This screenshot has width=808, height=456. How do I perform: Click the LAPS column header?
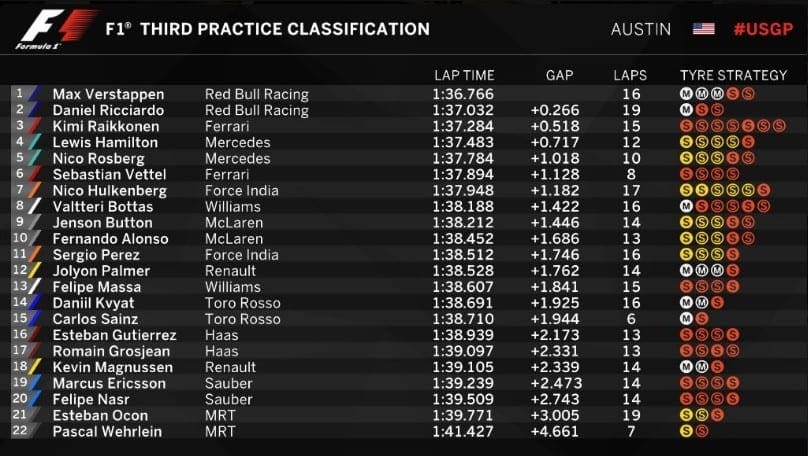(630, 75)
